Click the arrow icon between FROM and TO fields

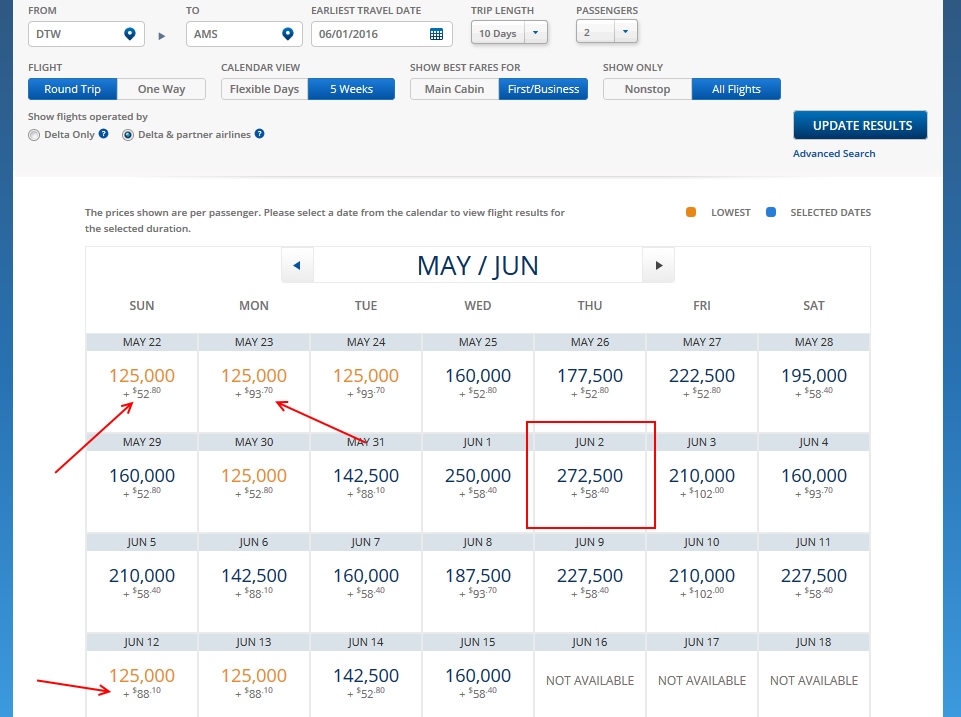point(160,33)
